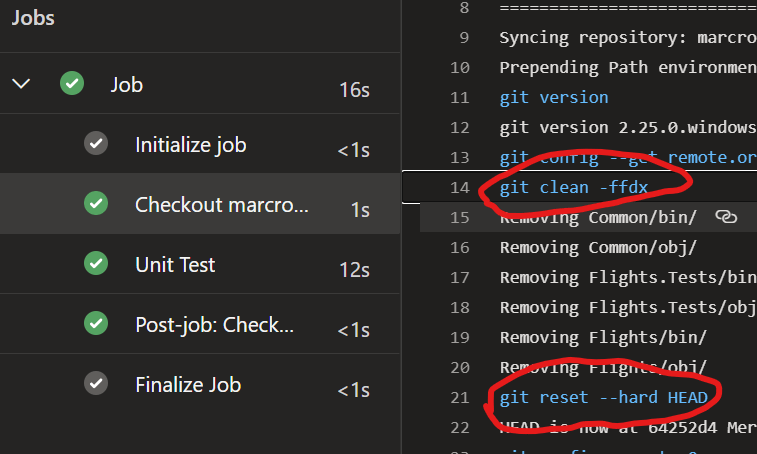Select the Checkout marcro... step
The image size is (757, 454).
click(x=222, y=205)
